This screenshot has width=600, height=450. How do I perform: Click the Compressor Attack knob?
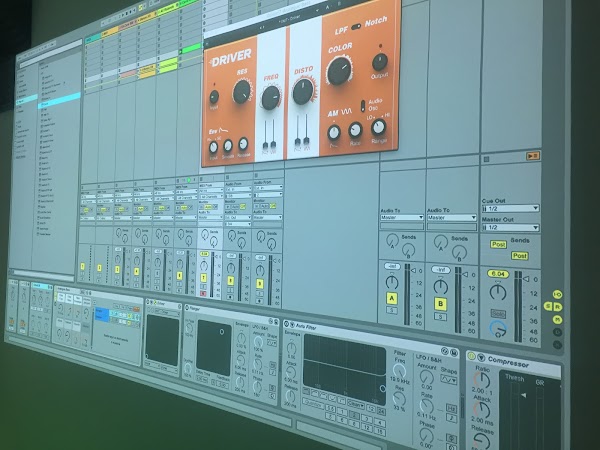tap(482, 410)
